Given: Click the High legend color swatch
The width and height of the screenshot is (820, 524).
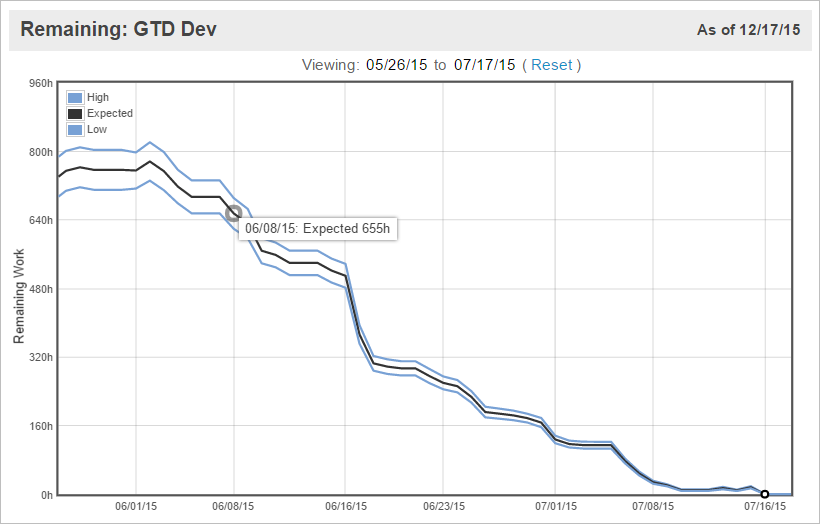Looking at the screenshot, I should pos(75,98).
